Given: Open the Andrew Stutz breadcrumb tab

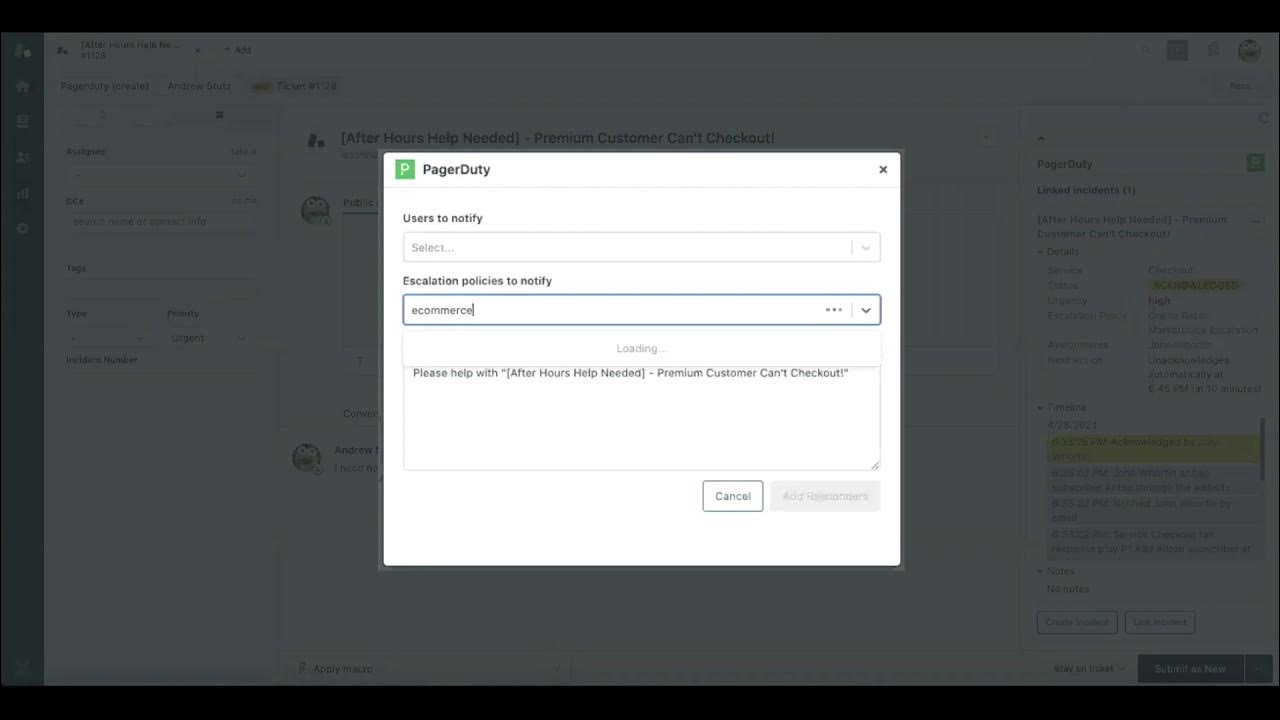Looking at the screenshot, I should point(199,86).
